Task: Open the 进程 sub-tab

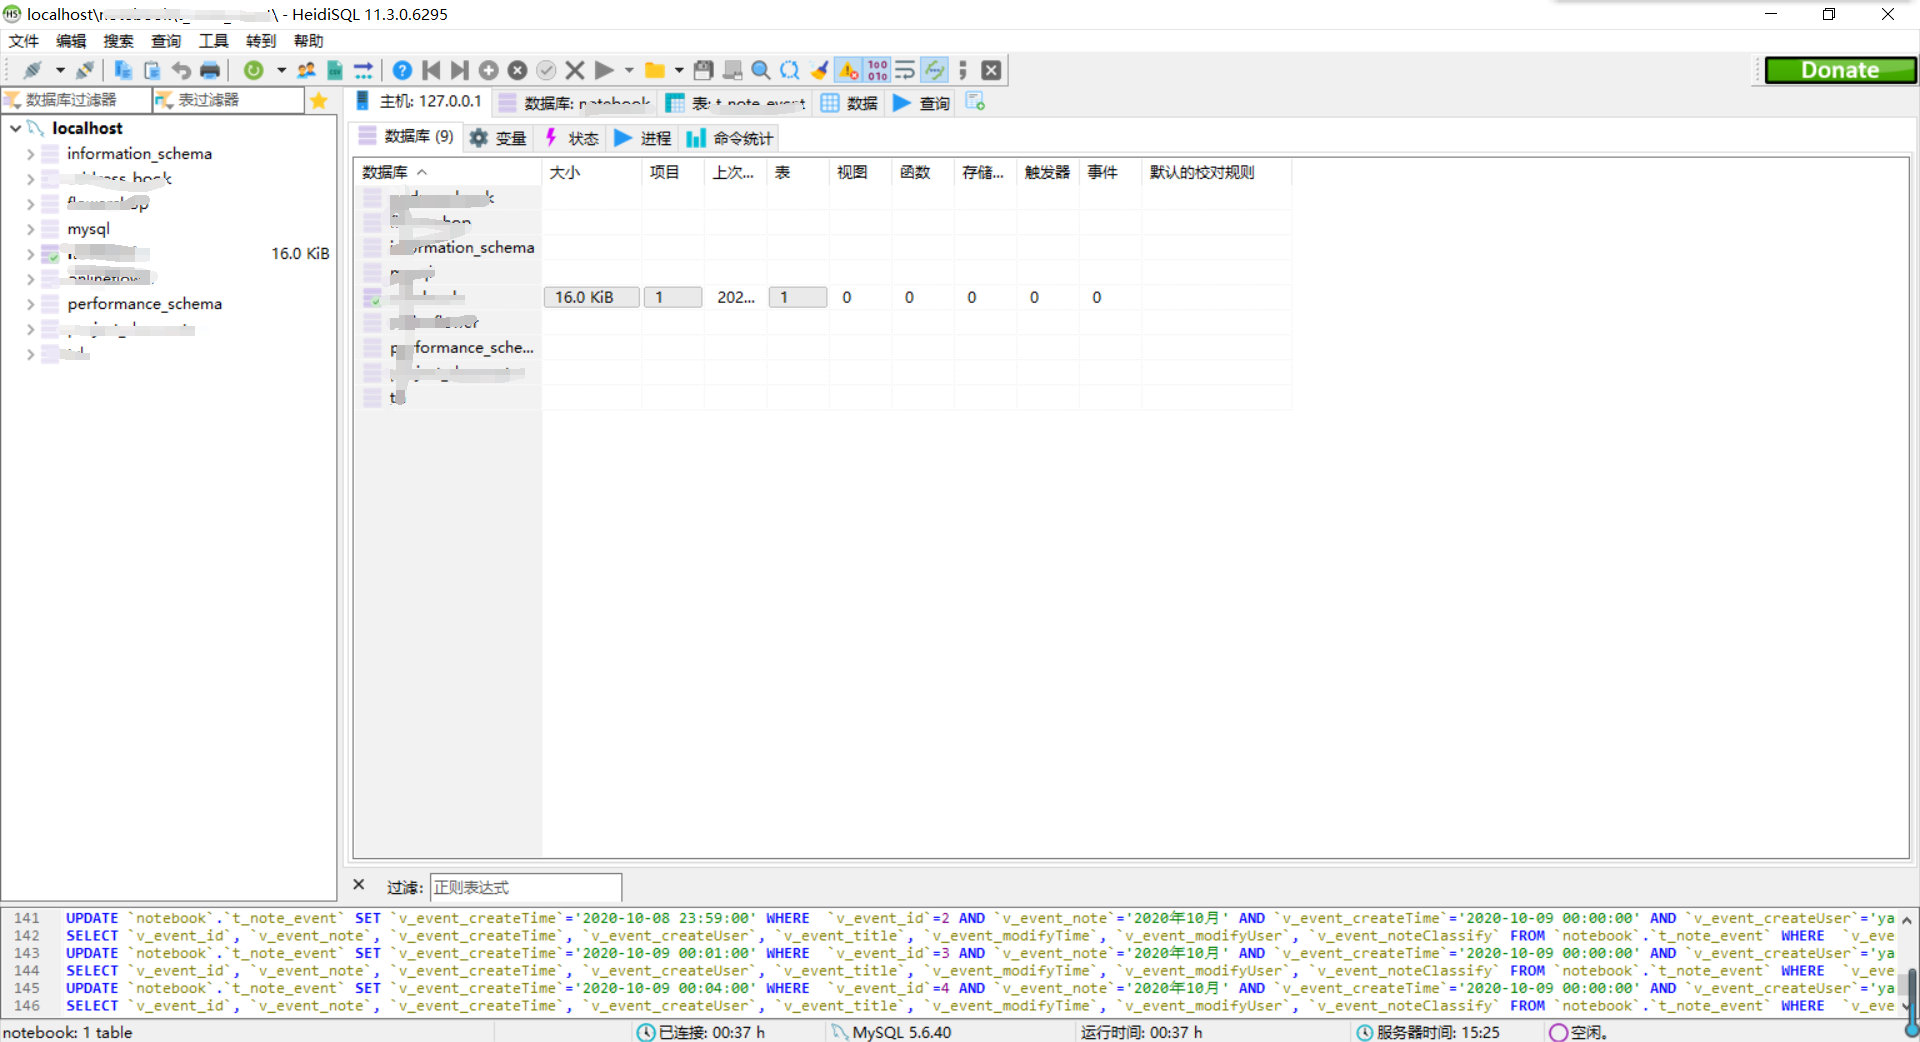Action: click(x=643, y=138)
